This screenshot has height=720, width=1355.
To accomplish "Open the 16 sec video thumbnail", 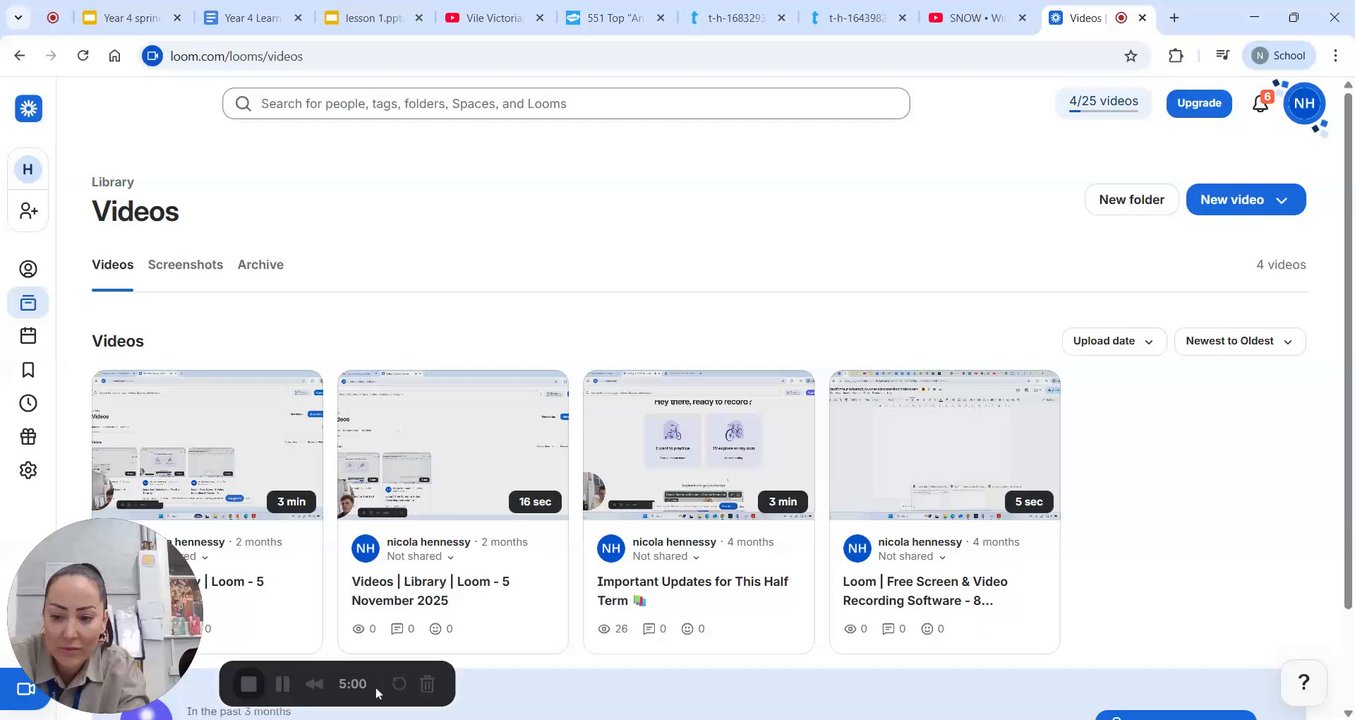I will pyautogui.click(x=453, y=445).
